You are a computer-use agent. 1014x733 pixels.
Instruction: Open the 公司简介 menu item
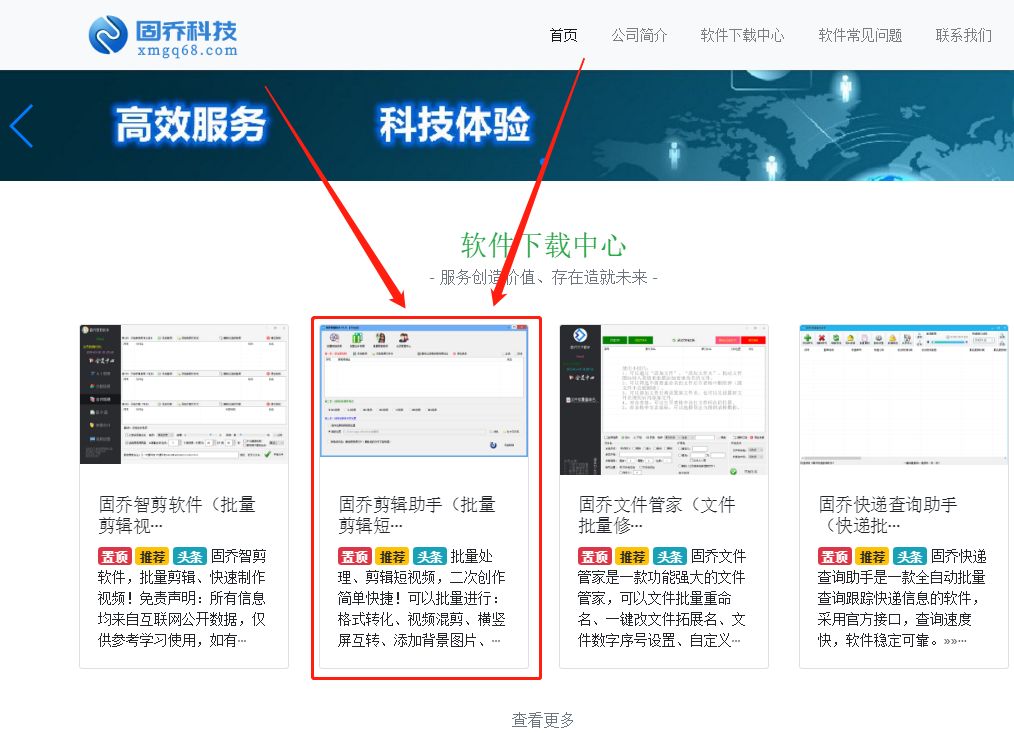click(639, 35)
